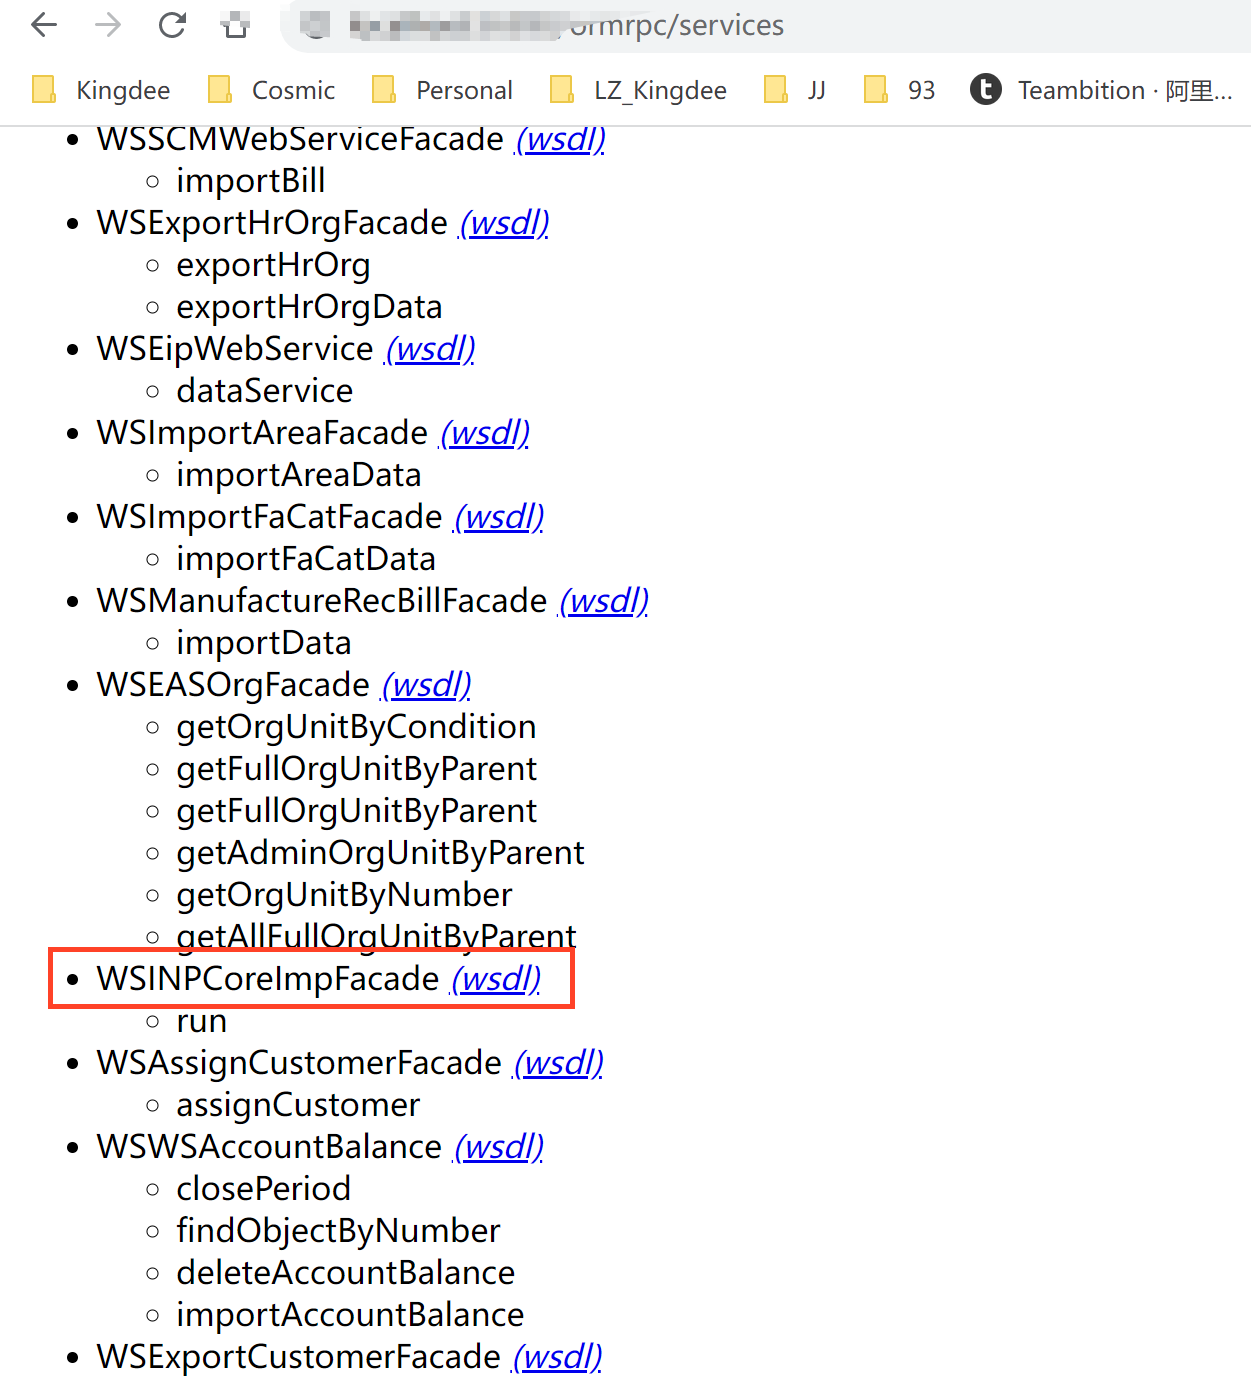The image size is (1251, 1376).
Task: Open wsdl link for WSWSAccountBalance
Action: [x=500, y=1147]
